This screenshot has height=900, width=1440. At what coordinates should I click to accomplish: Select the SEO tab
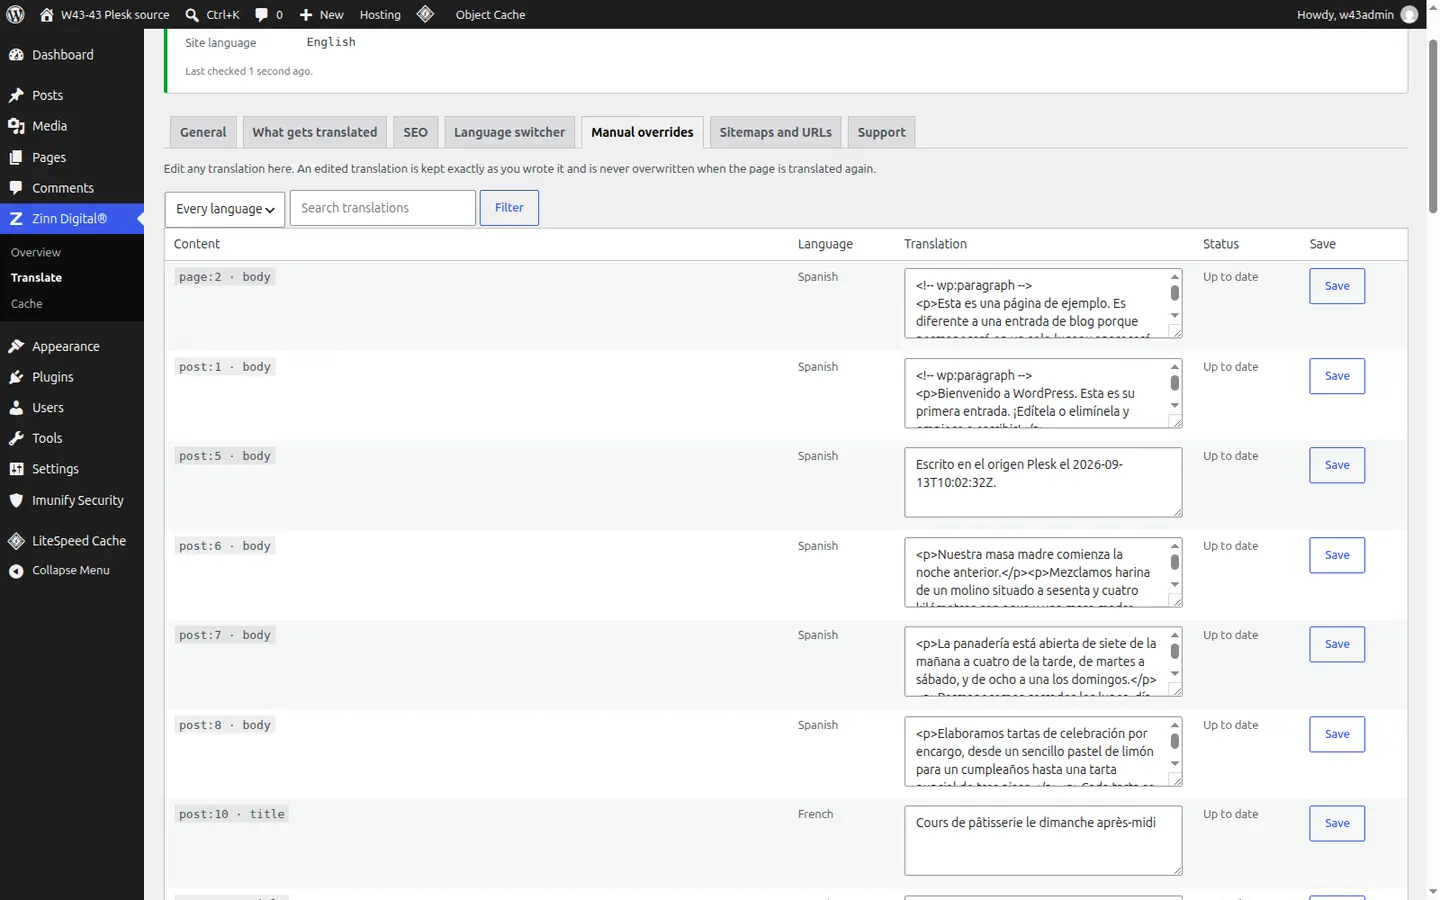coord(415,132)
